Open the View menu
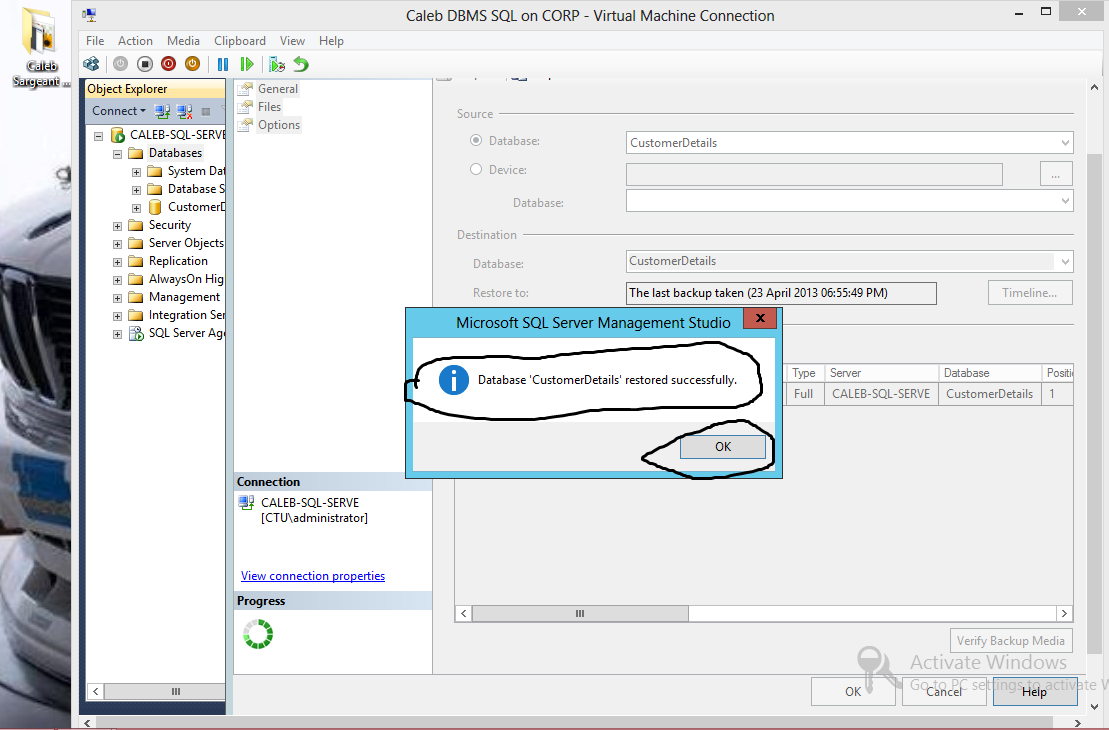This screenshot has width=1109, height=730. pos(292,41)
